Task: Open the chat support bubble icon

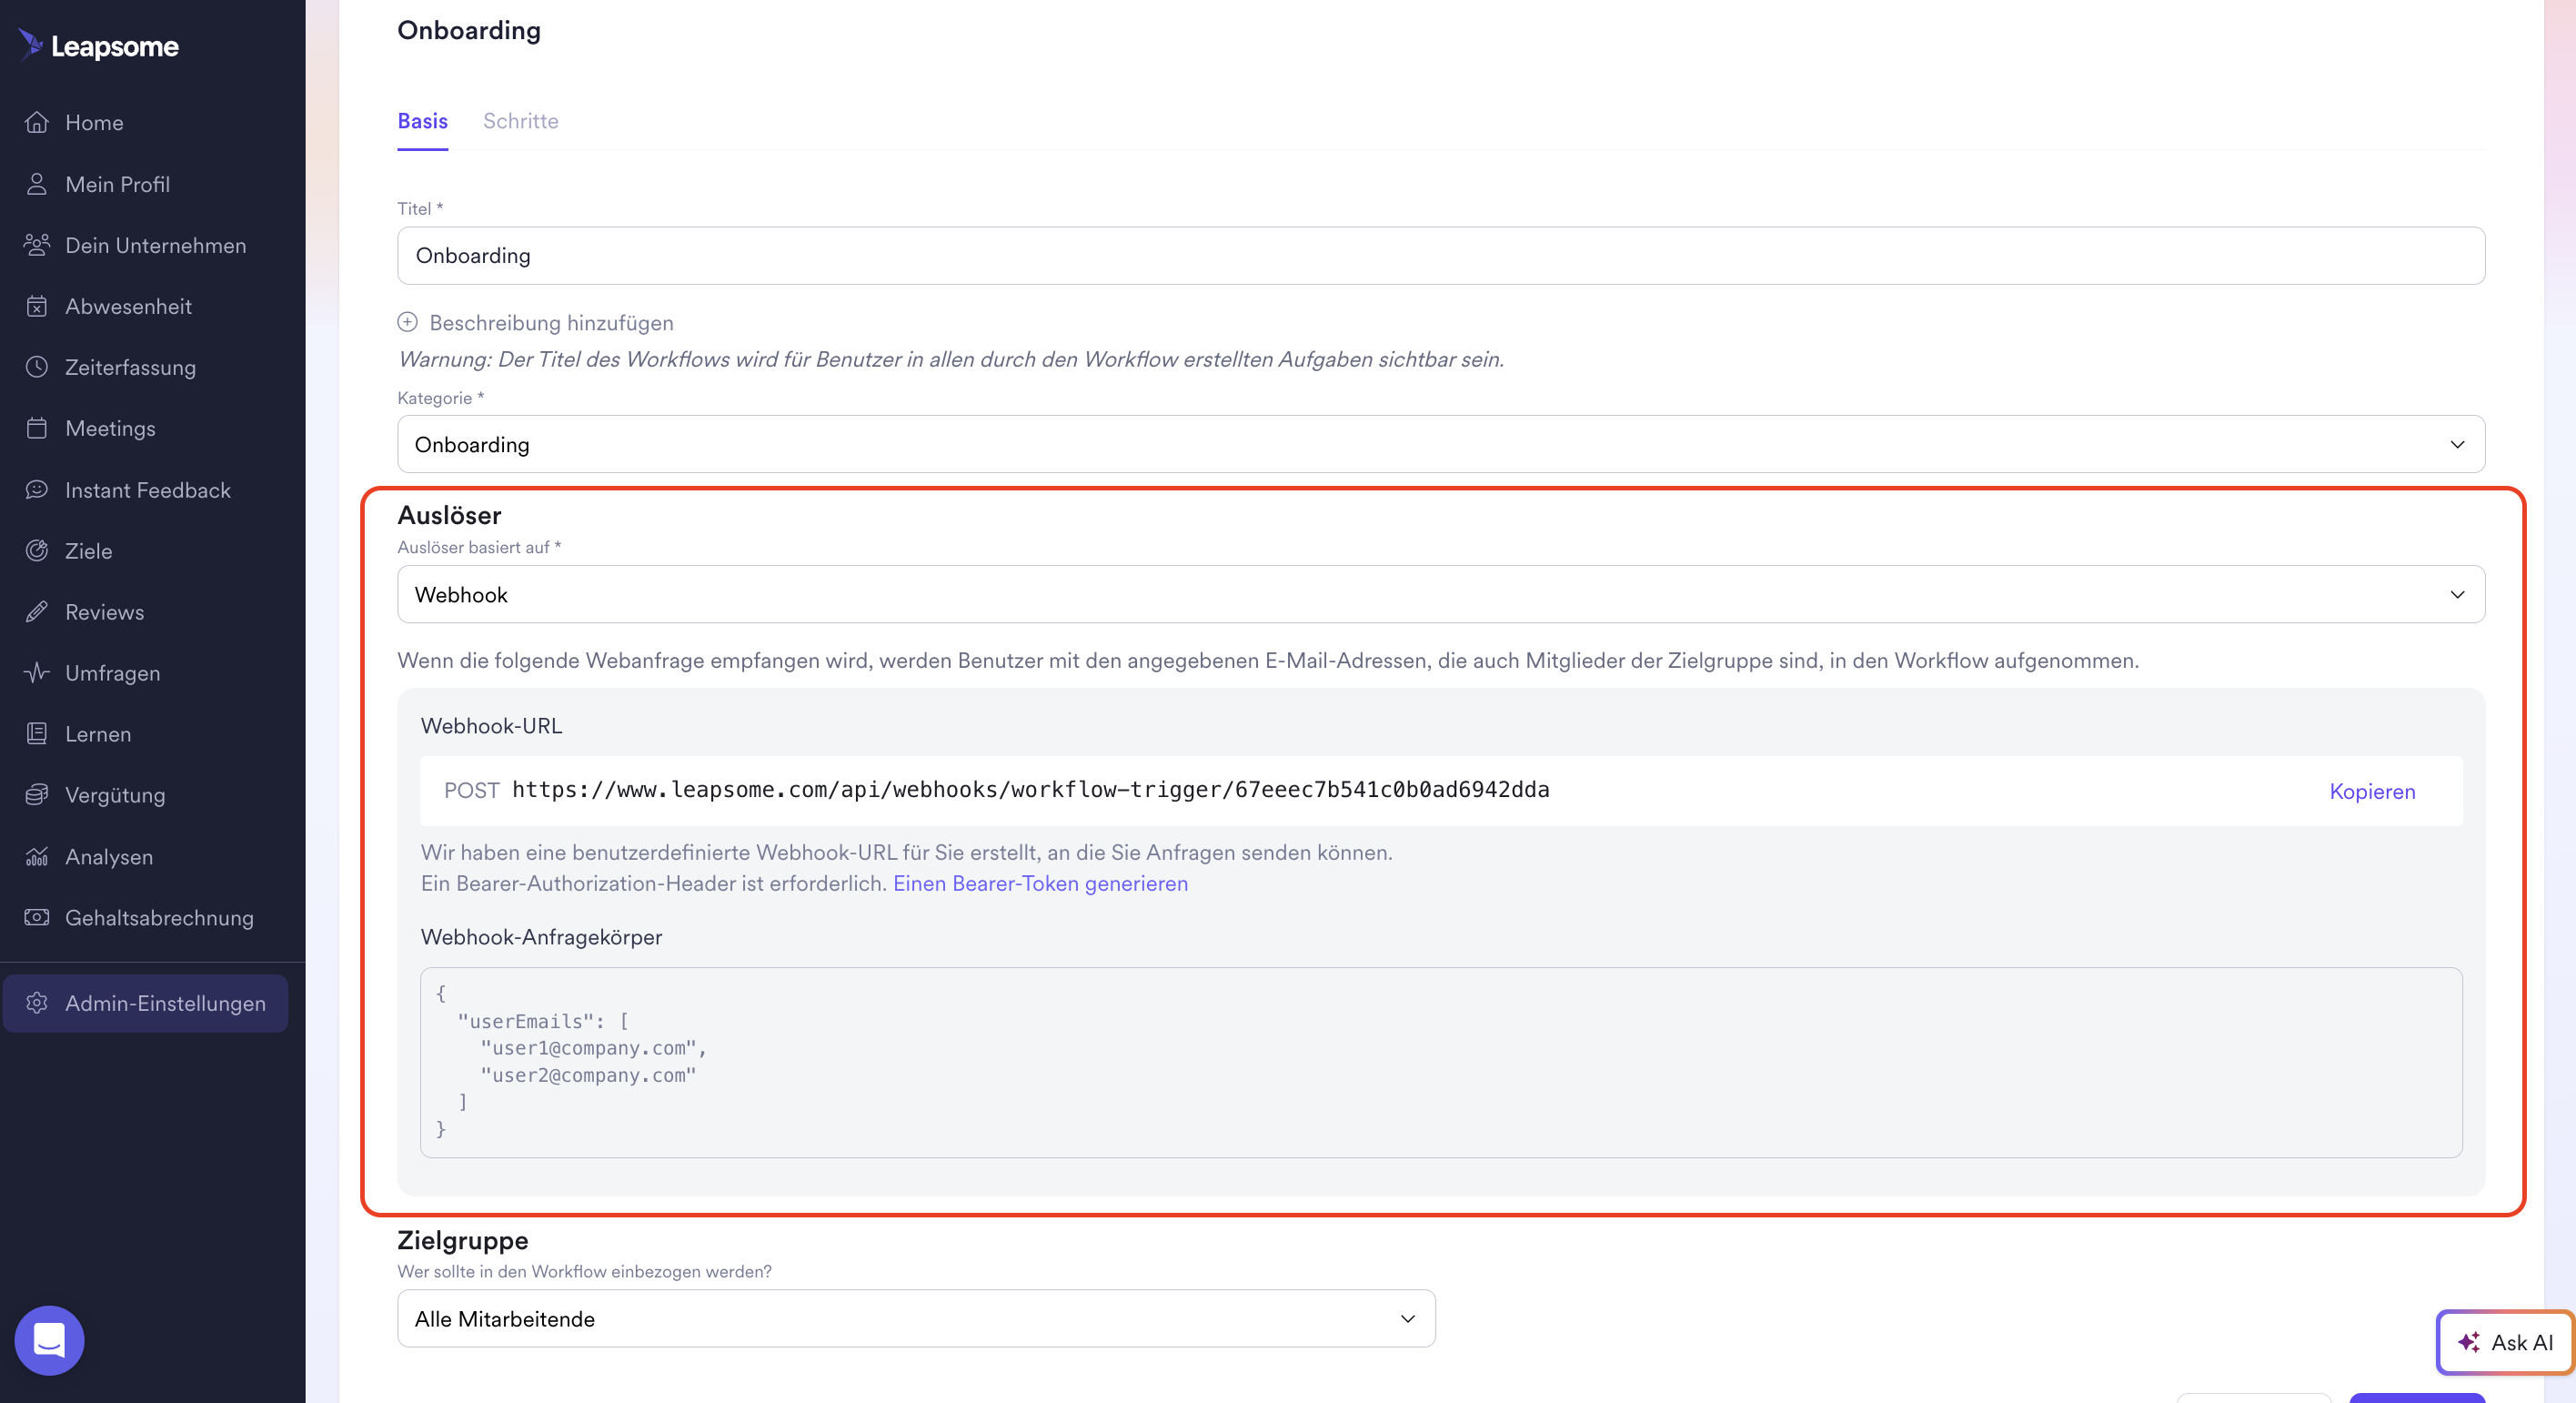Action: (49, 1340)
